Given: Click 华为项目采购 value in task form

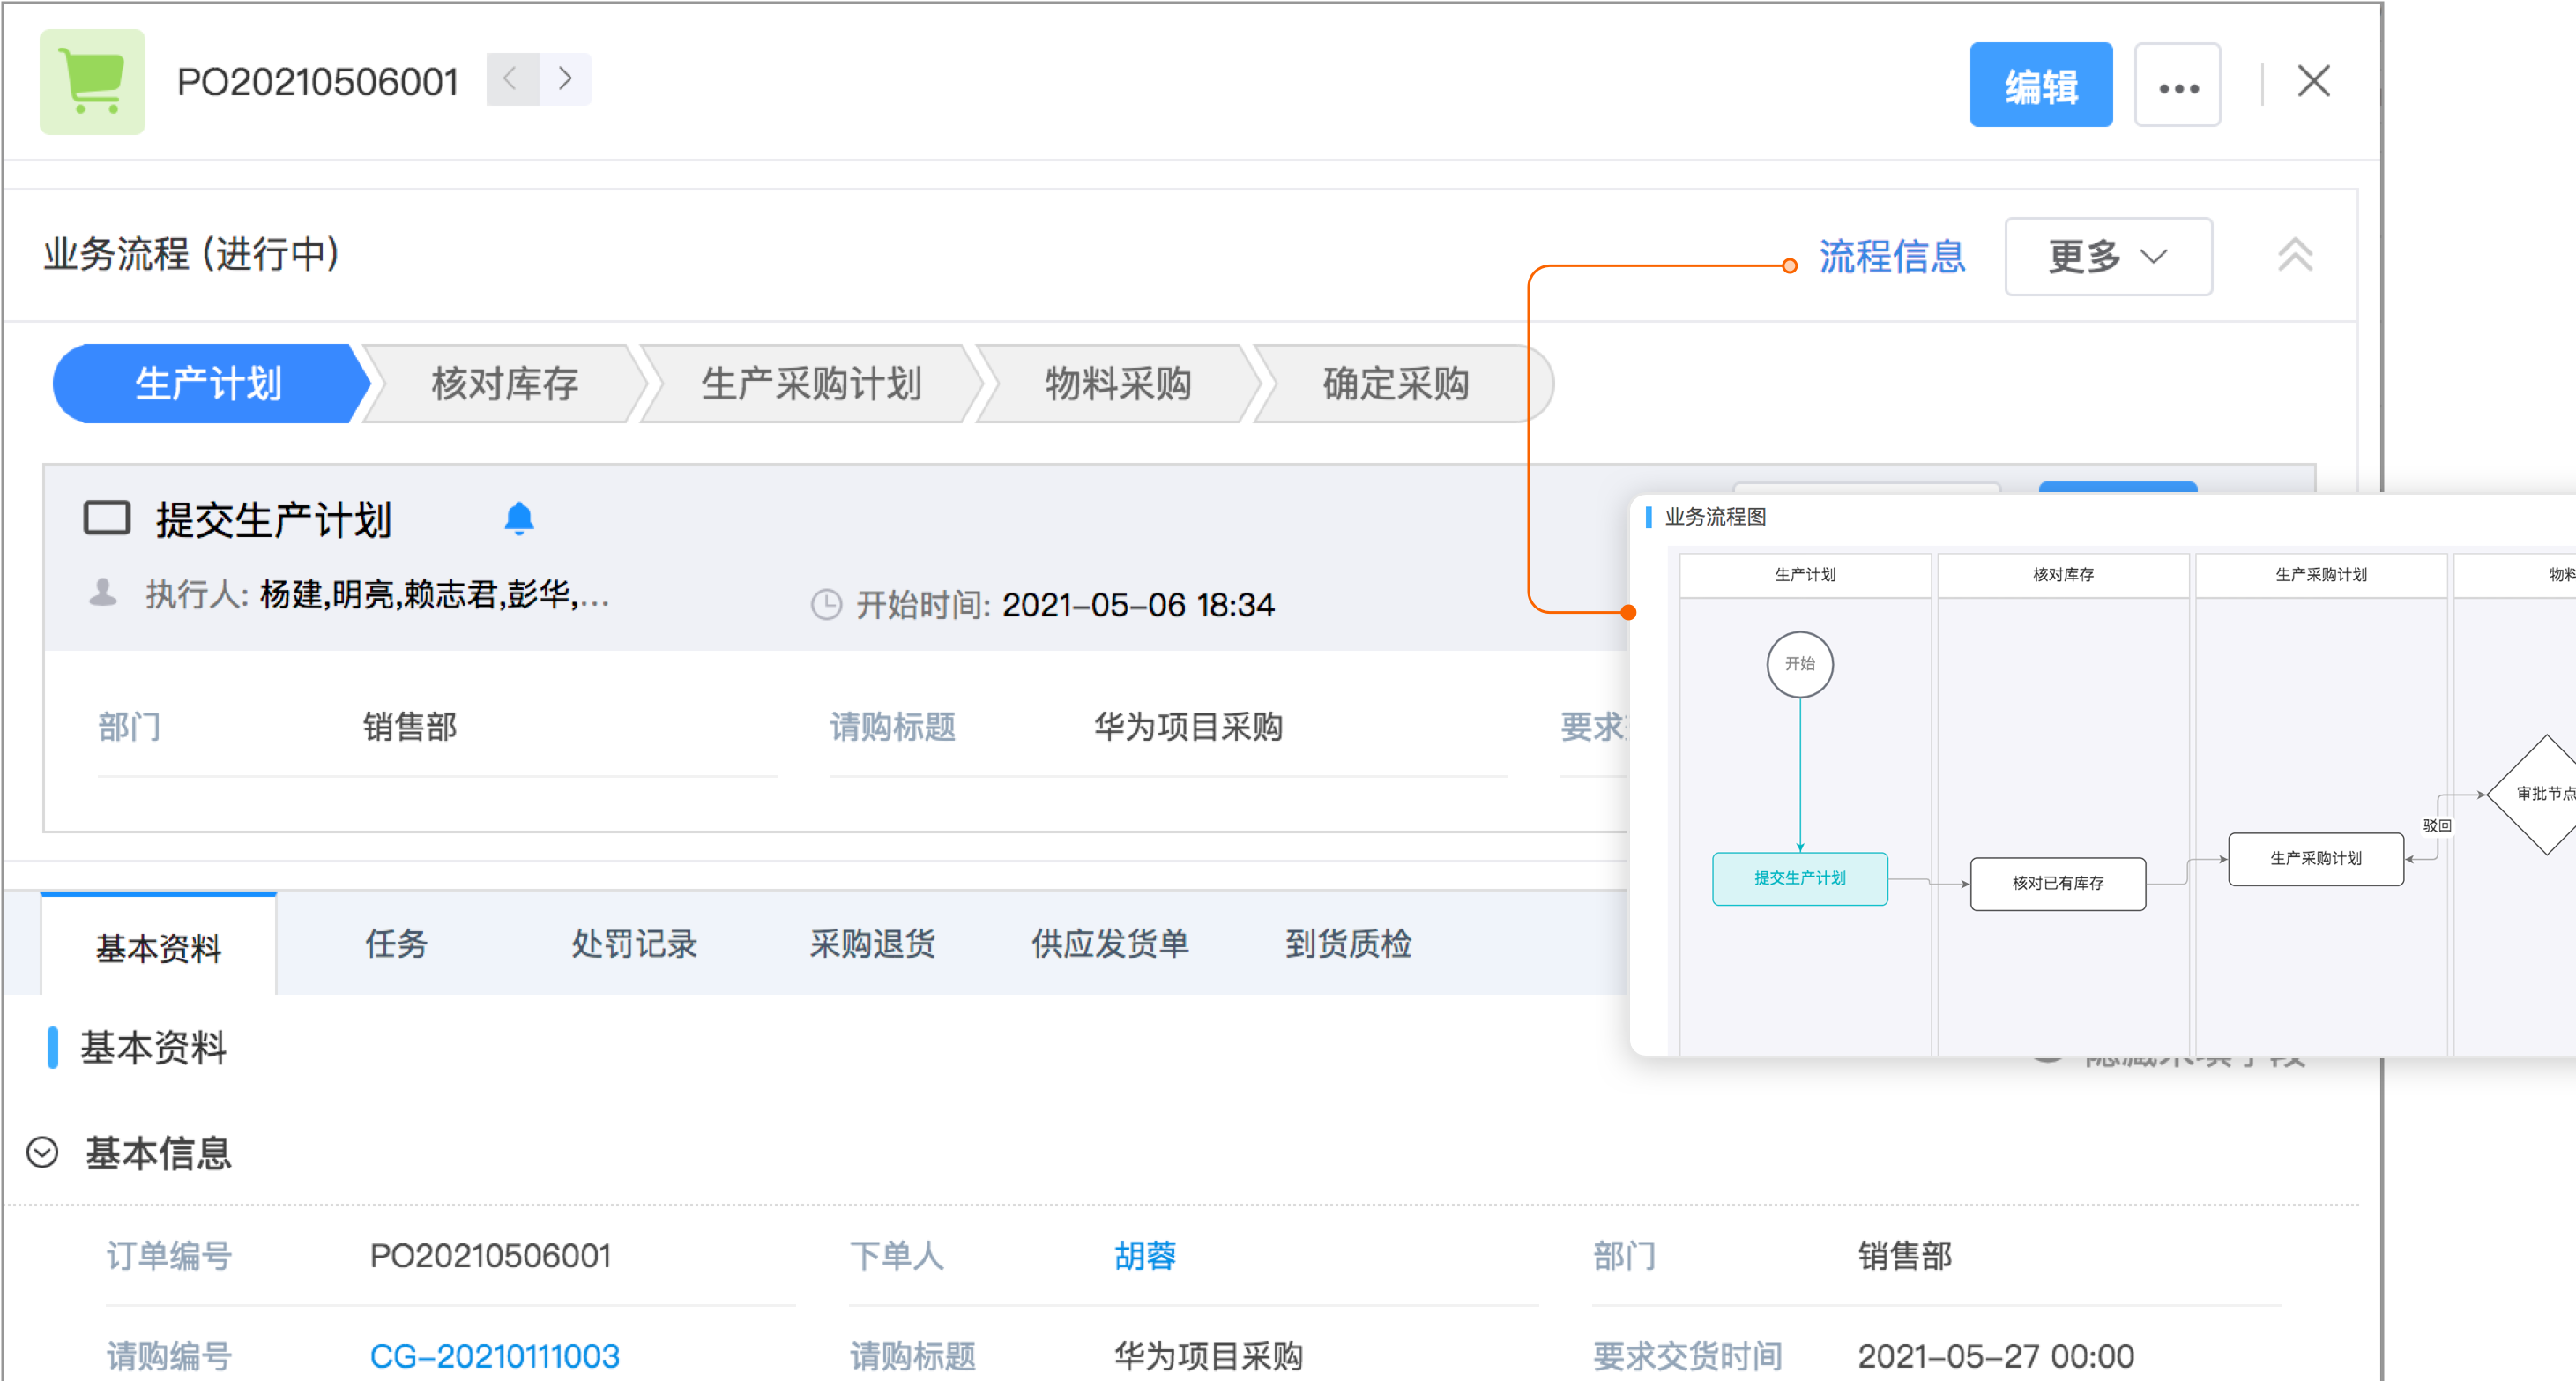Looking at the screenshot, I should coord(1187,726).
